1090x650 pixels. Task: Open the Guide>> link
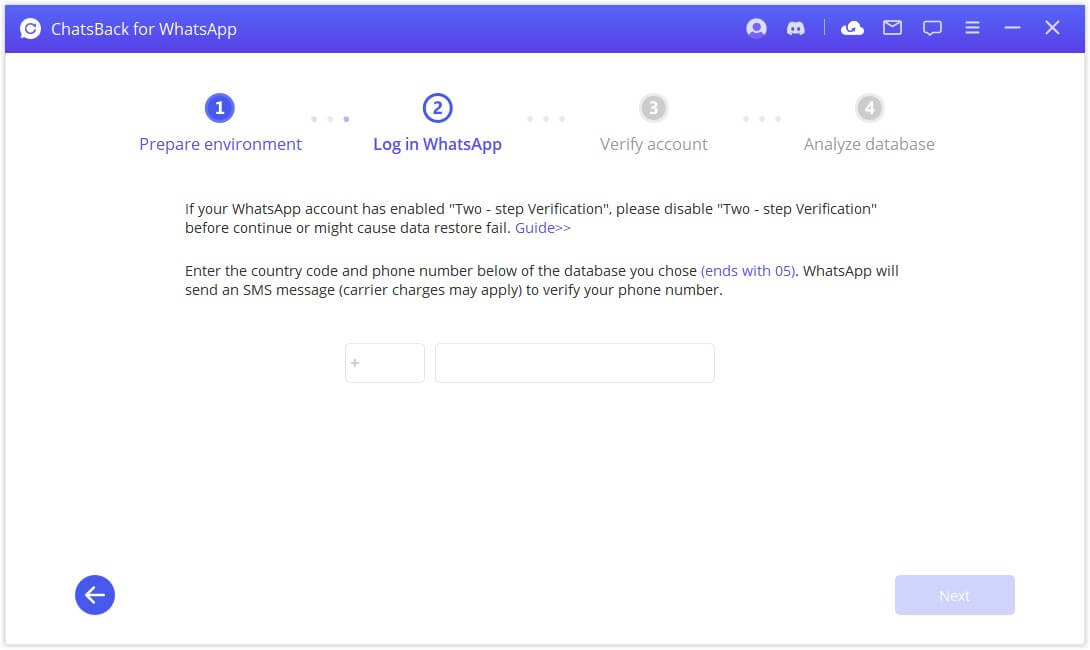(x=542, y=228)
